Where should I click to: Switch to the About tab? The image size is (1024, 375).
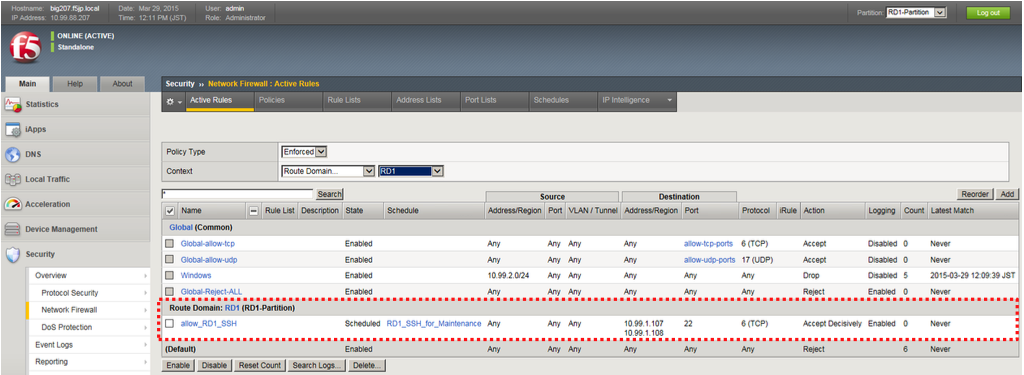pyautogui.click(x=123, y=84)
